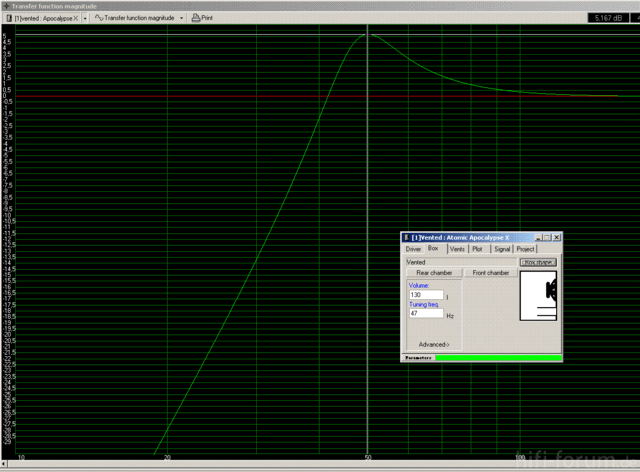Select the Rear chamber button
The image size is (640, 472).
coord(434,272)
